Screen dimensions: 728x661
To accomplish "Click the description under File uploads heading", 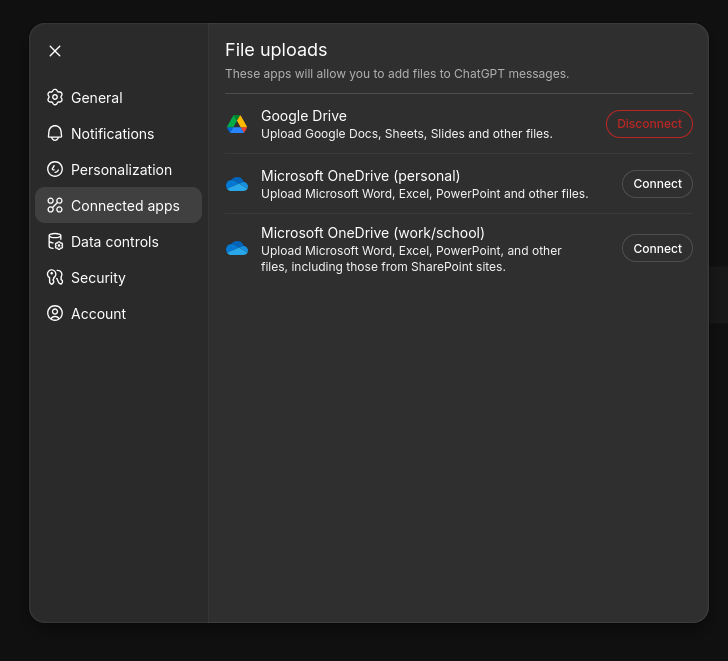I will pos(397,74).
